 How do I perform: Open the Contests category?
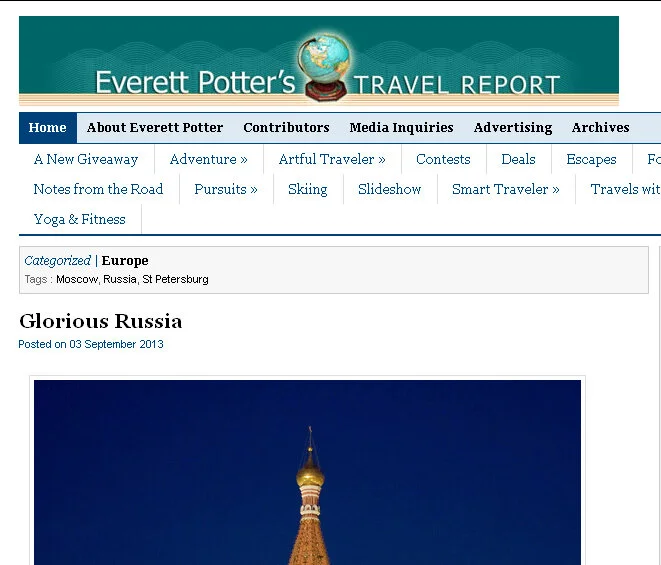click(443, 159)
